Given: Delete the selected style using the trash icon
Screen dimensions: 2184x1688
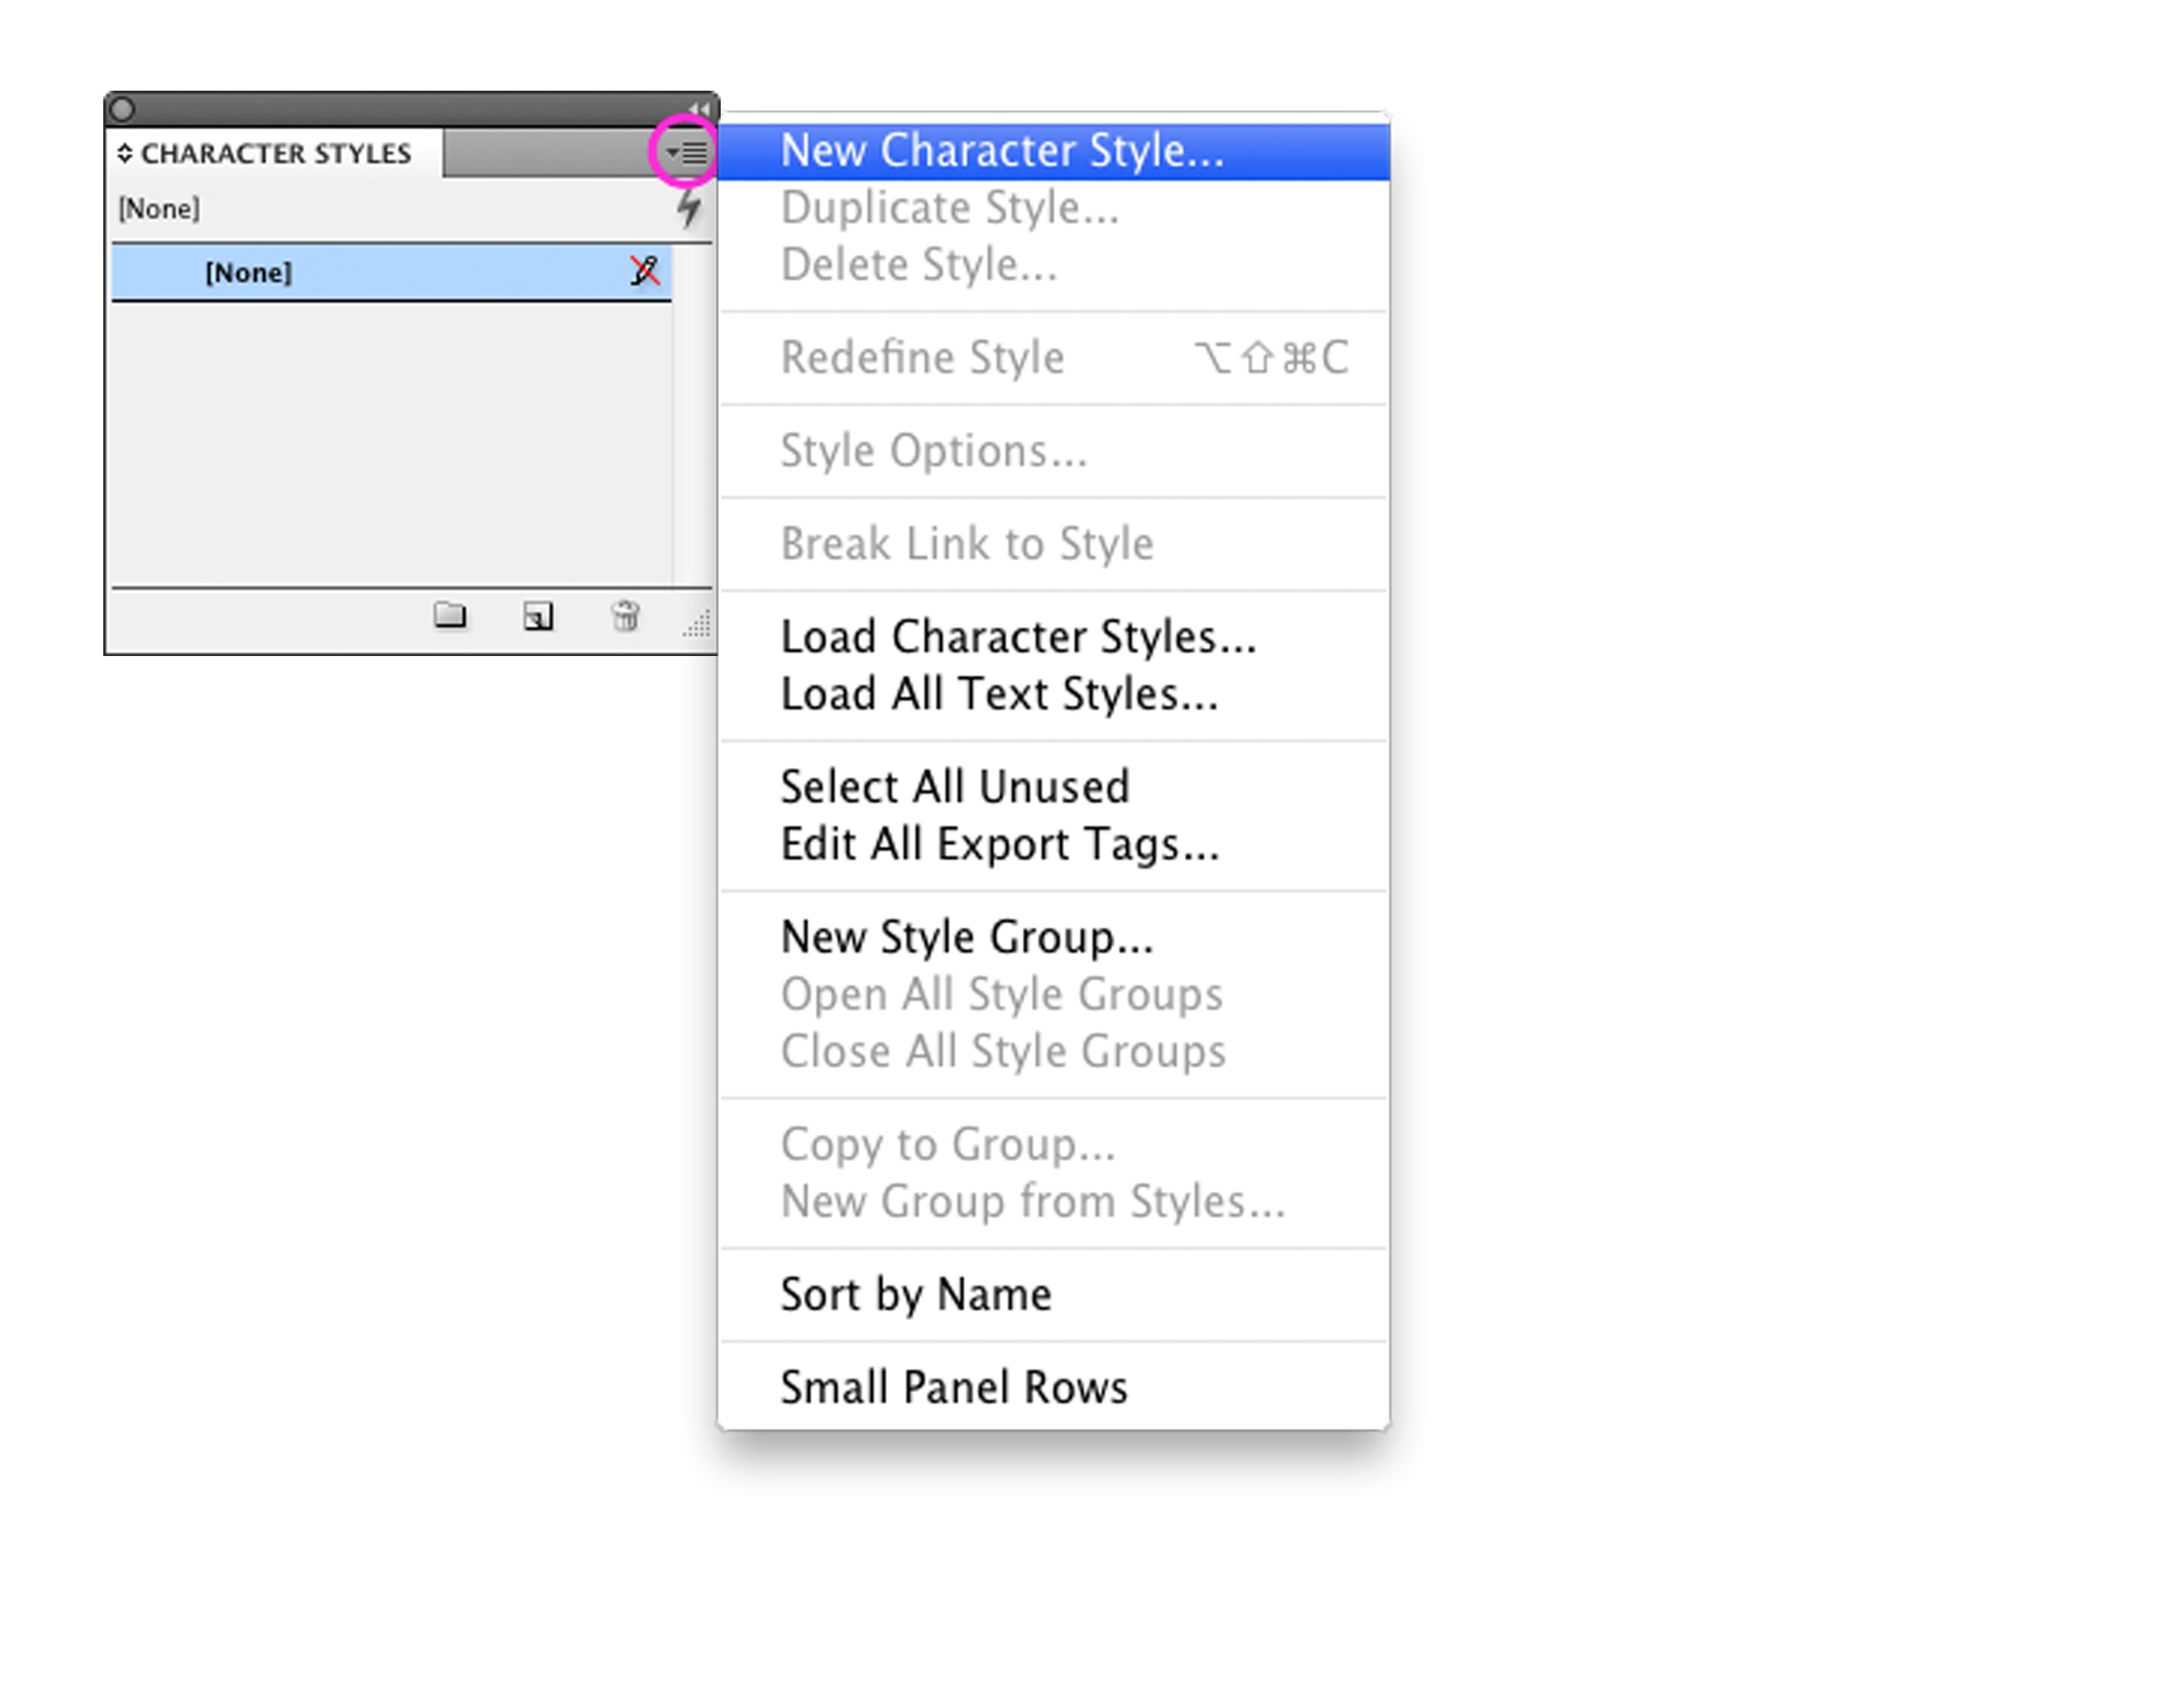Looking at the screenshot, I should pyautogui.click(x=625, y=617).
